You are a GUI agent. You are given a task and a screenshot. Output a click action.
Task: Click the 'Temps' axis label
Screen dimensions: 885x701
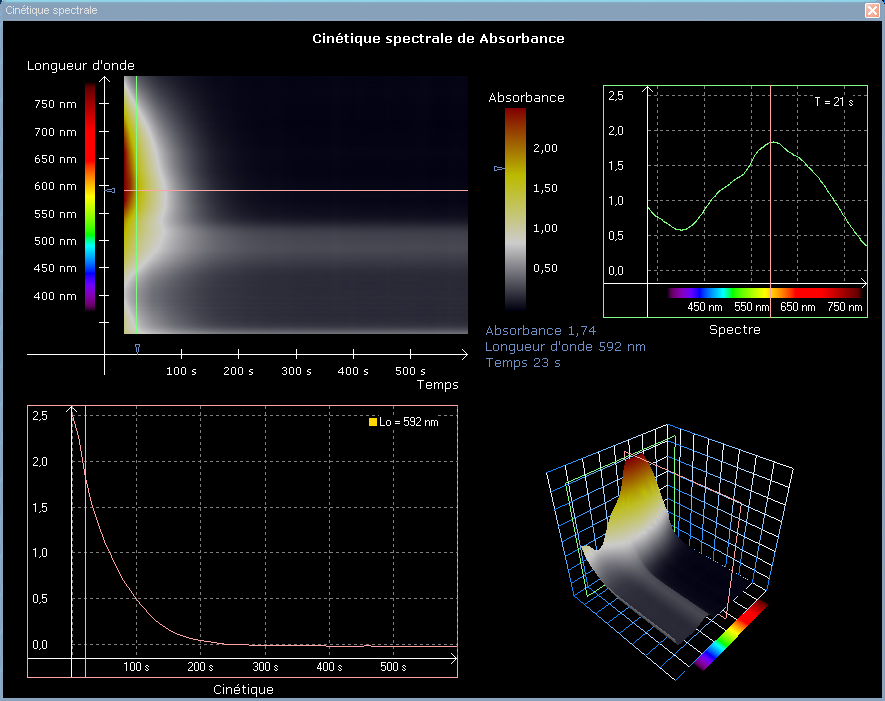(437, 385)
